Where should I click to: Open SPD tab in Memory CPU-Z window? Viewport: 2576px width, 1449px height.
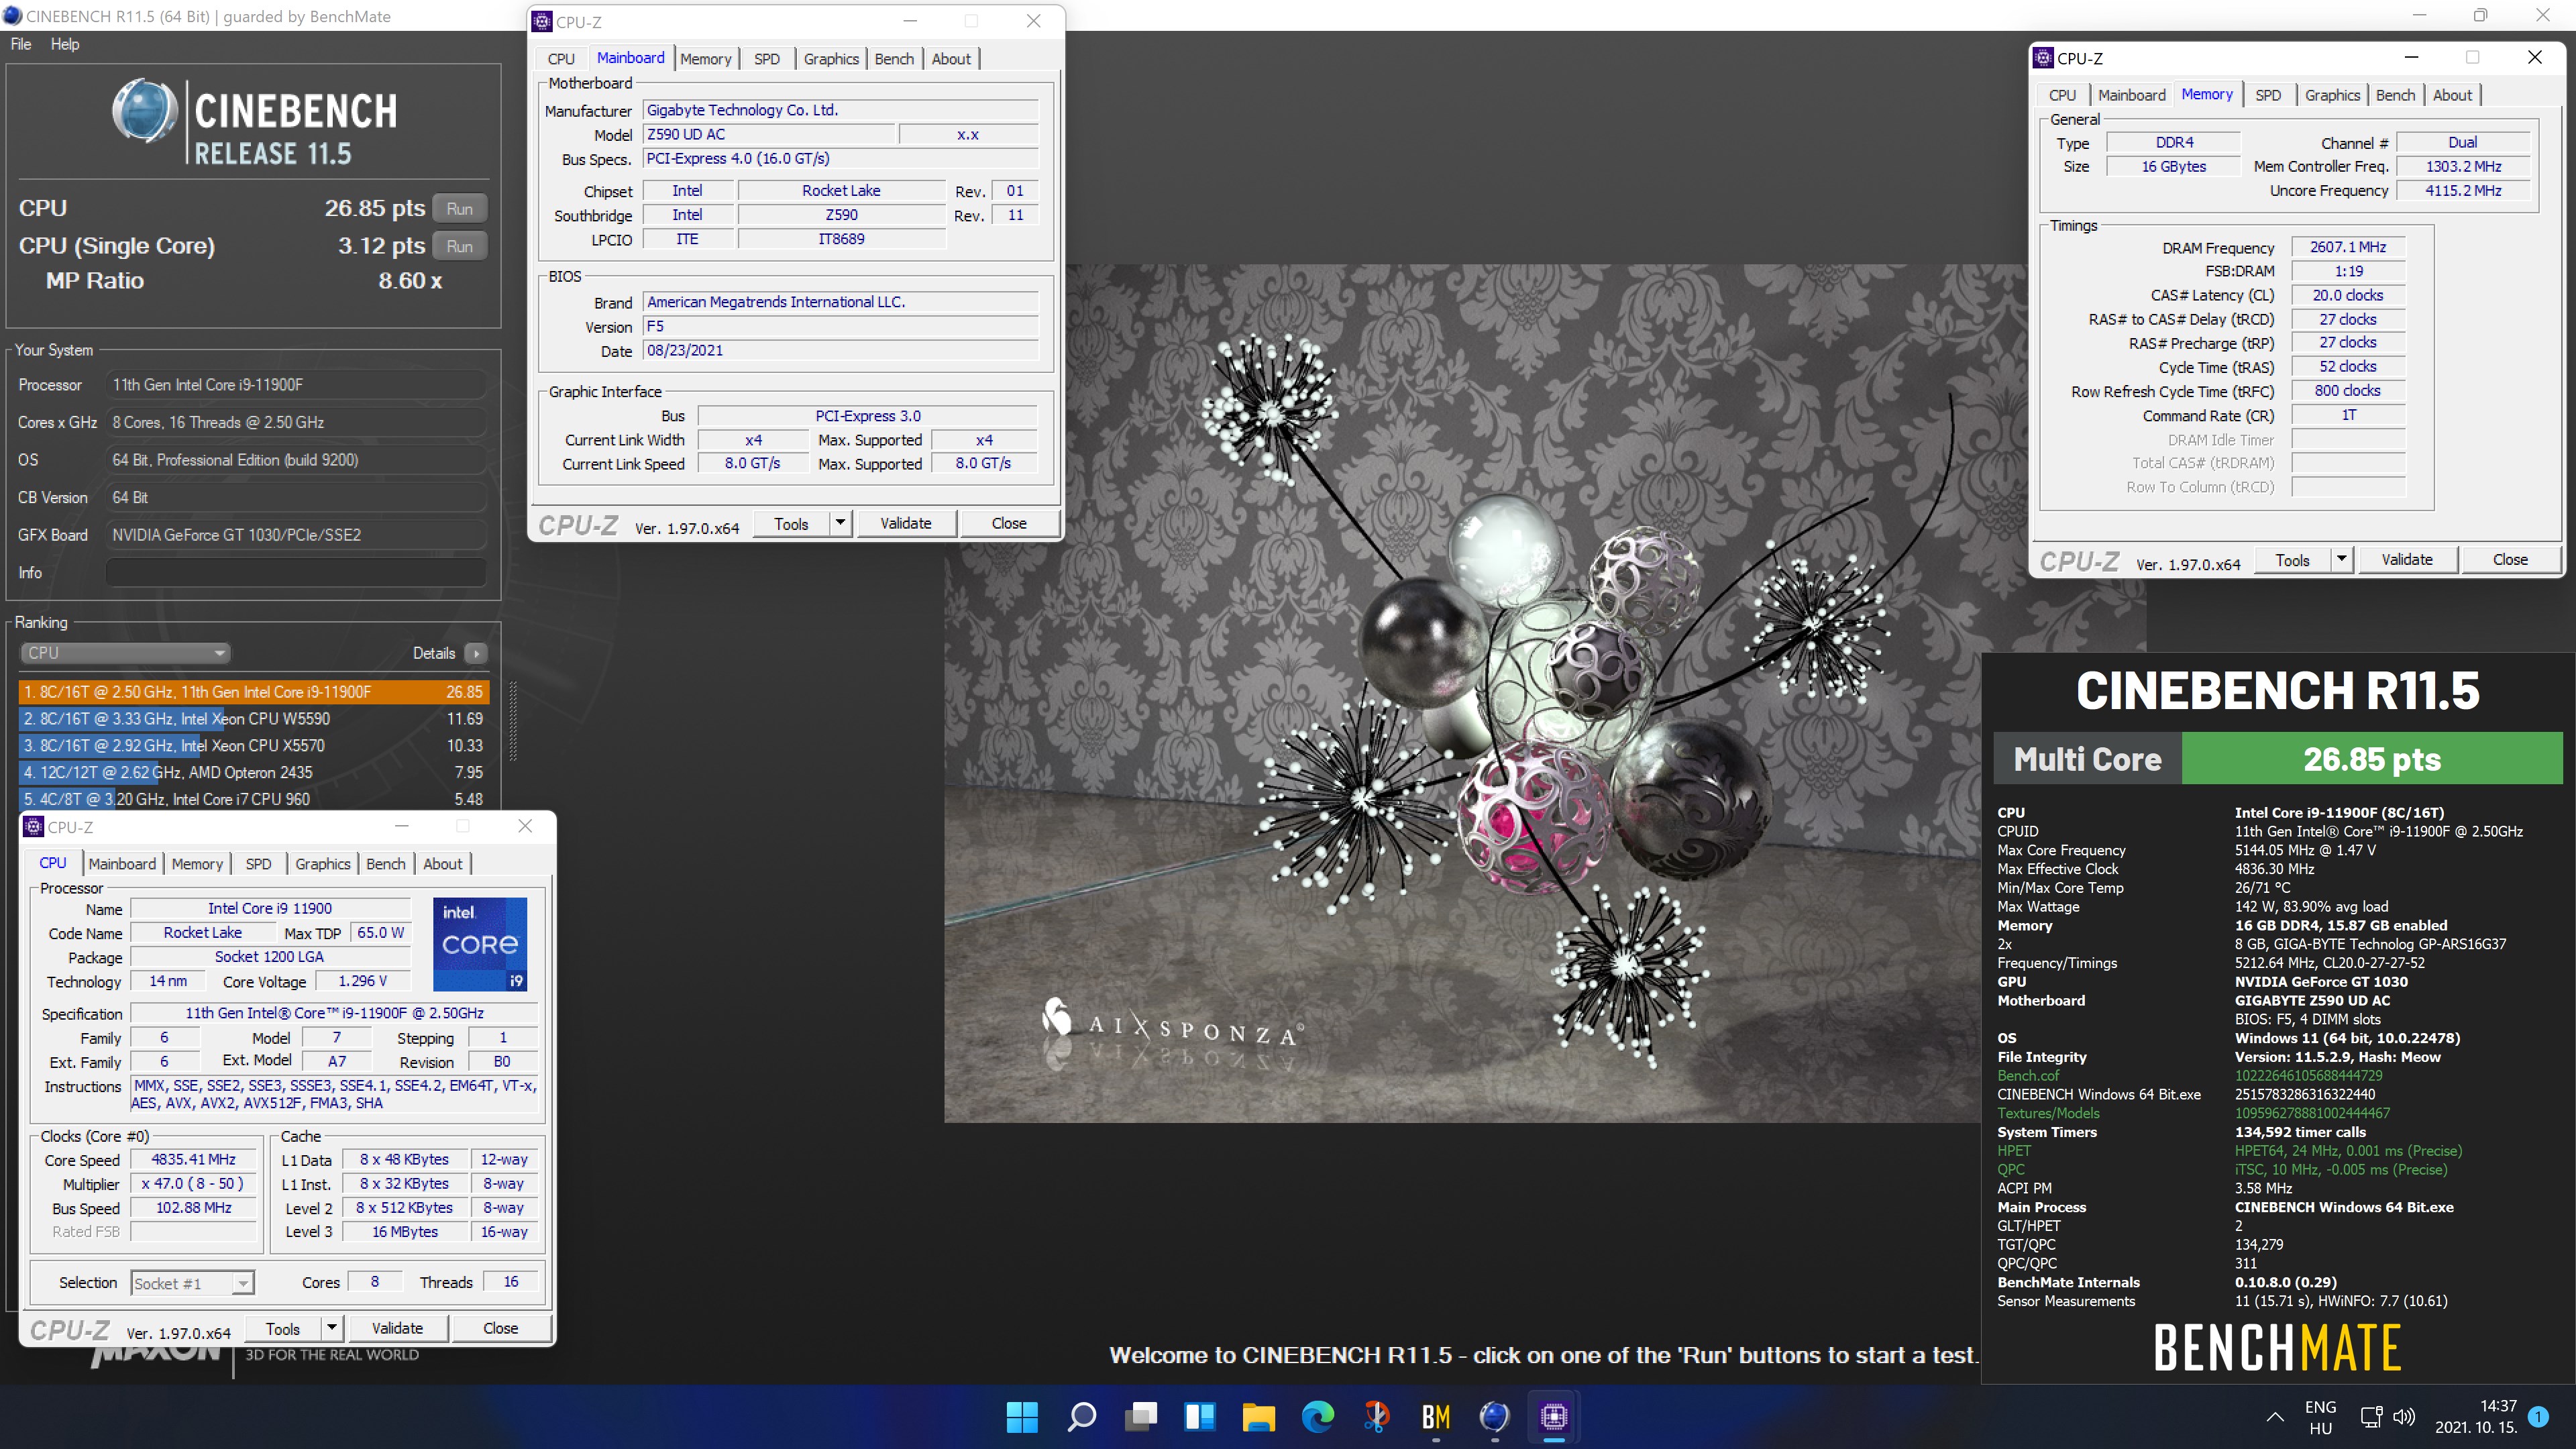point(2268,95)
